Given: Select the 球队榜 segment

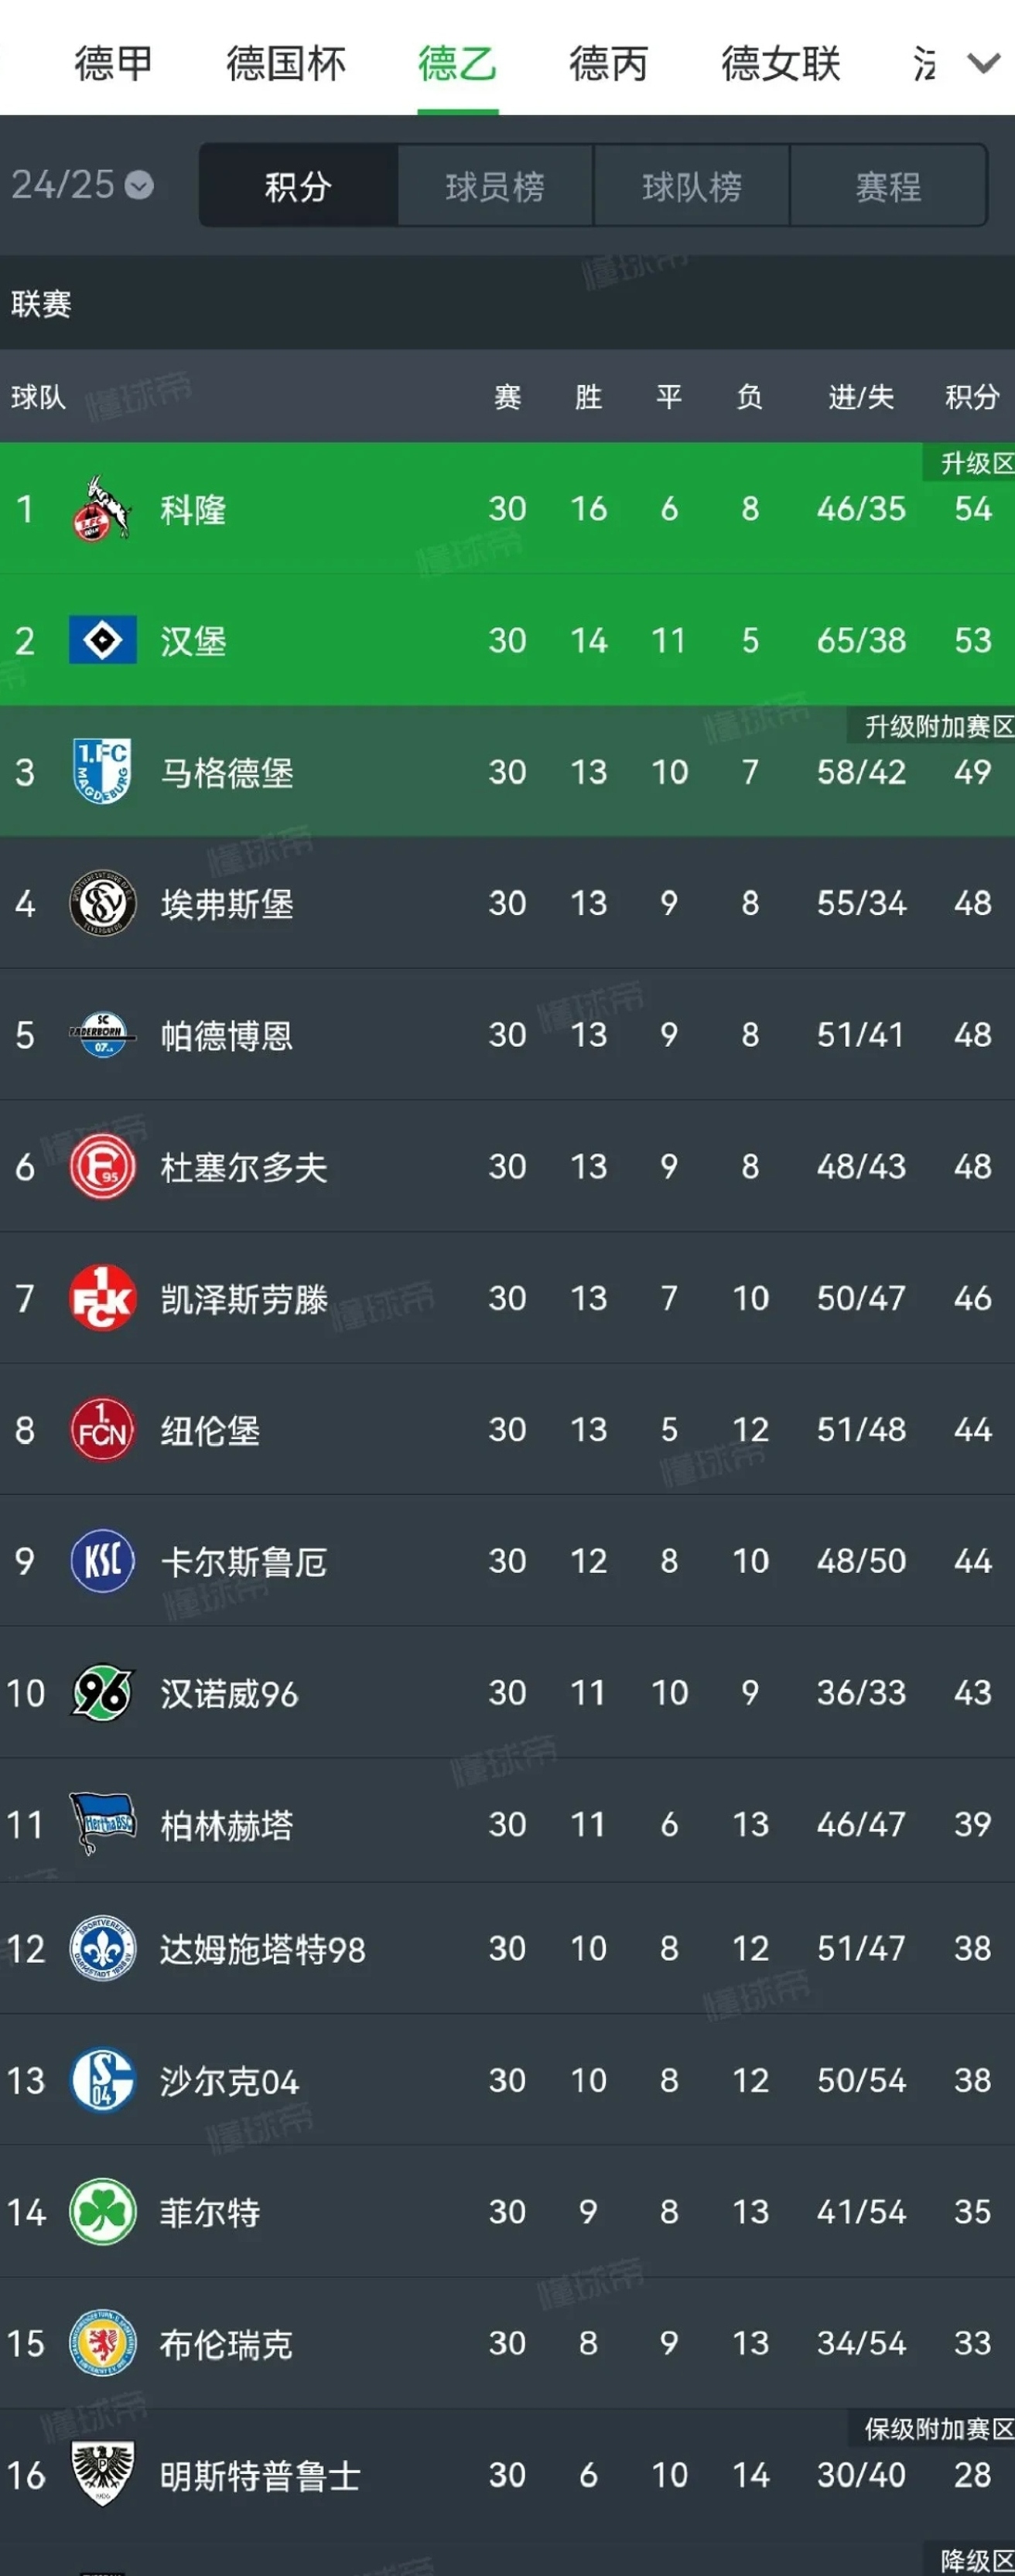Looking at the screenshot, I should click(692, 186).
